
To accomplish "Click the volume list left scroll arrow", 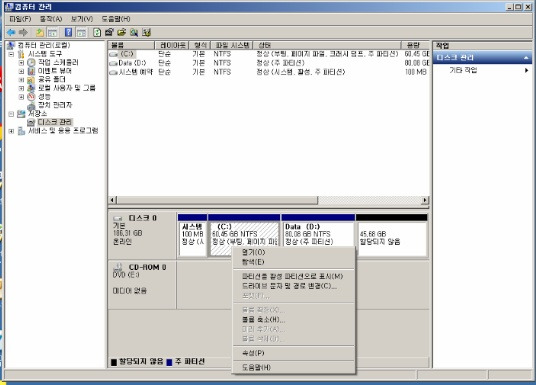I will tap(112, 200).
